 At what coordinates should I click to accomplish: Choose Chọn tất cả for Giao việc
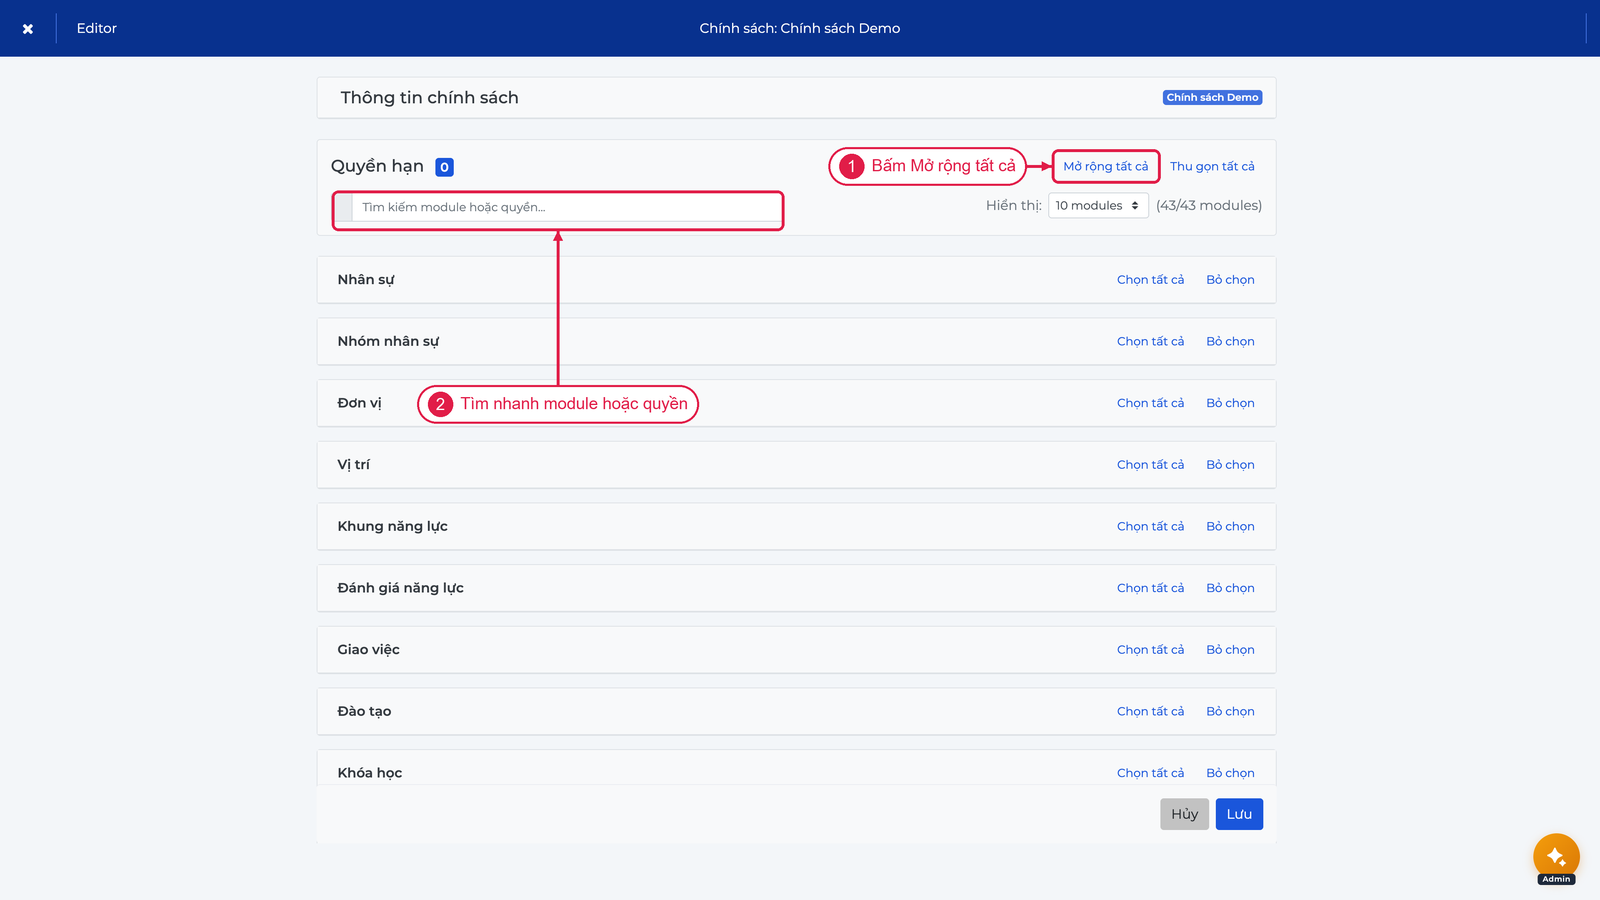coord(1150,650)
